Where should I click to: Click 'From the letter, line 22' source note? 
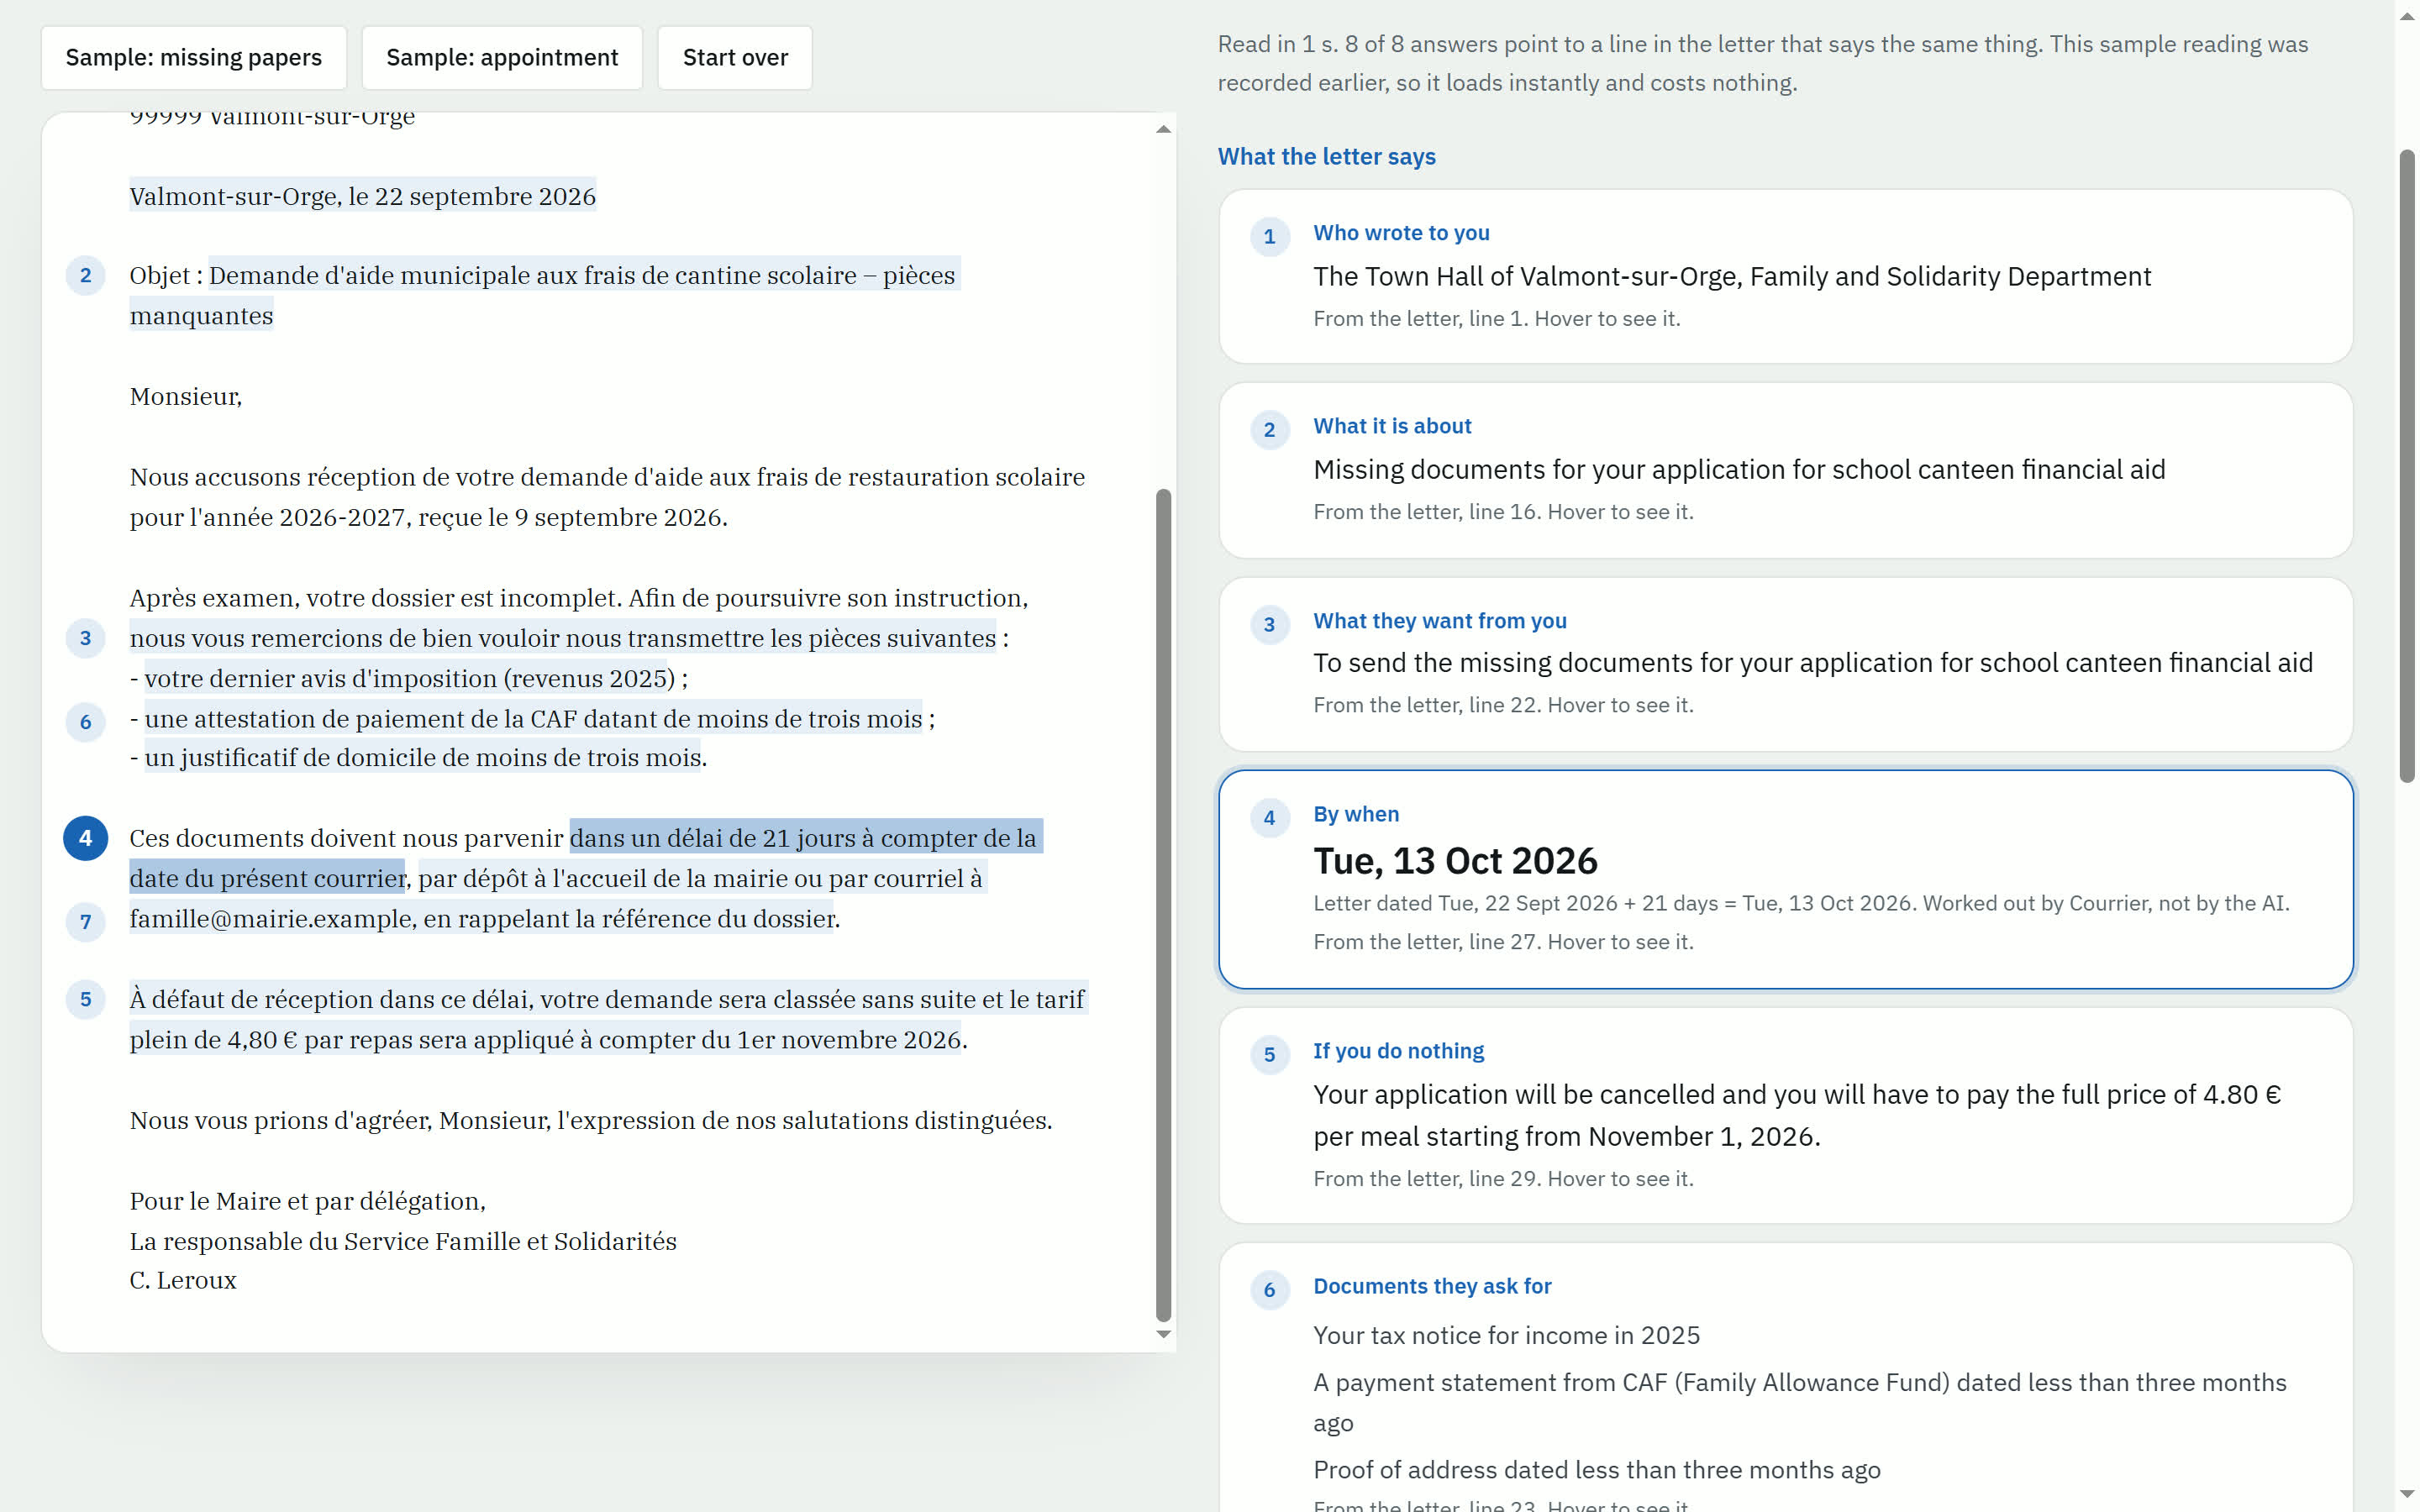point(1503,705)
